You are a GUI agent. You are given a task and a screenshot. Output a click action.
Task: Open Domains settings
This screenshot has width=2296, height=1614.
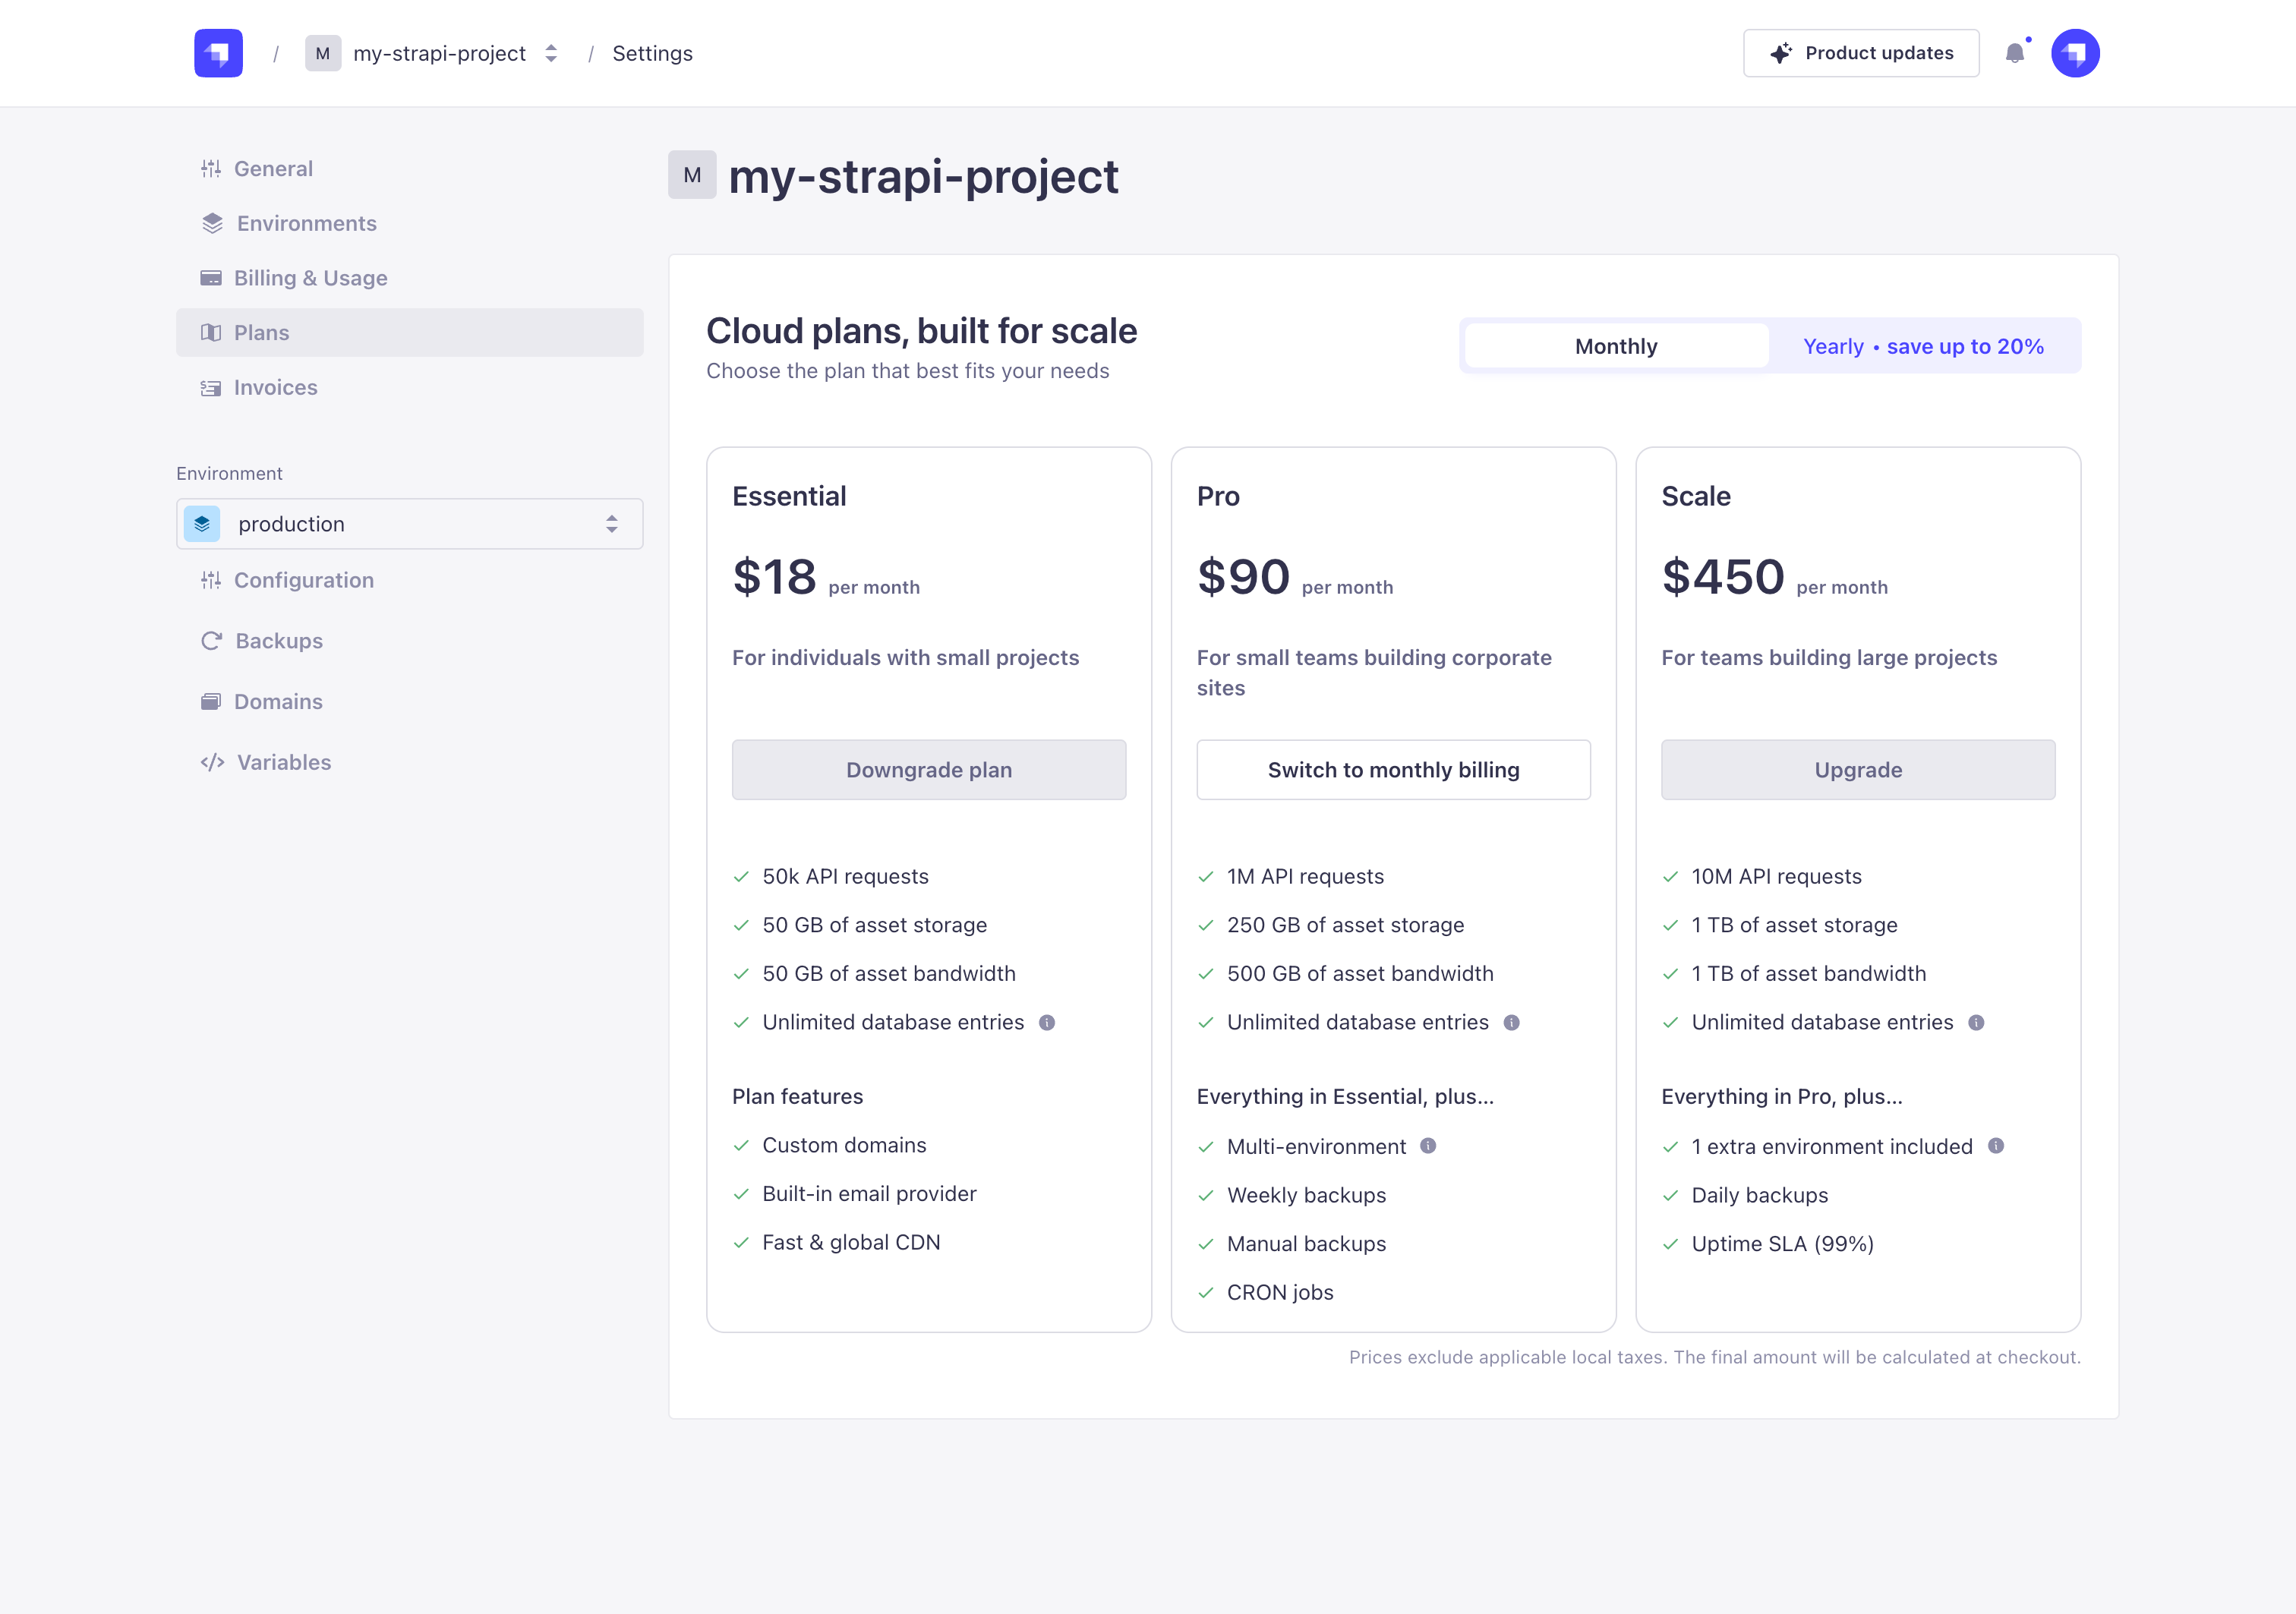pyautogui.click(x=410, y=702)
